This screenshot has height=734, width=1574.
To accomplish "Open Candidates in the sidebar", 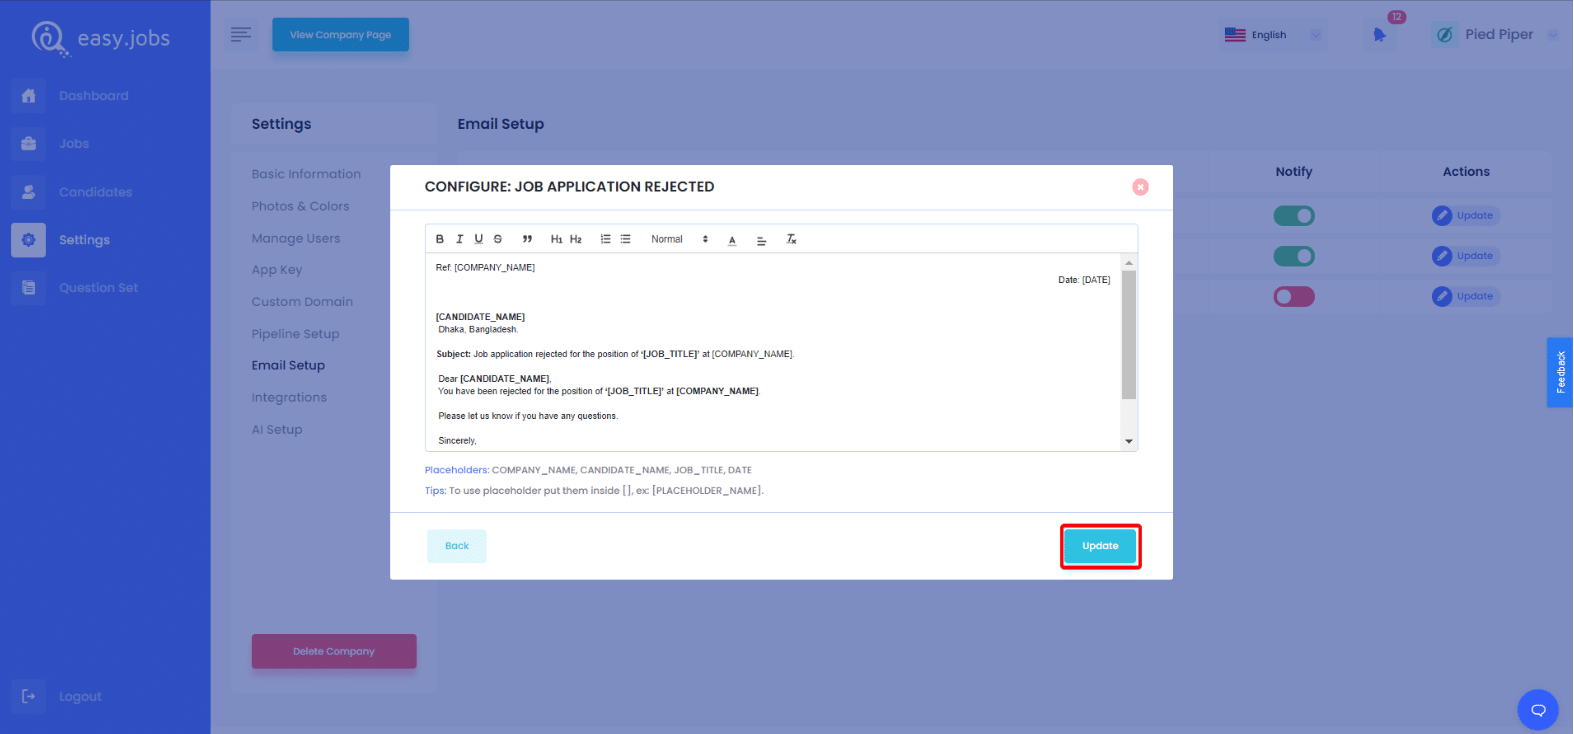I will pyautogui.click(x=95, y=192).
